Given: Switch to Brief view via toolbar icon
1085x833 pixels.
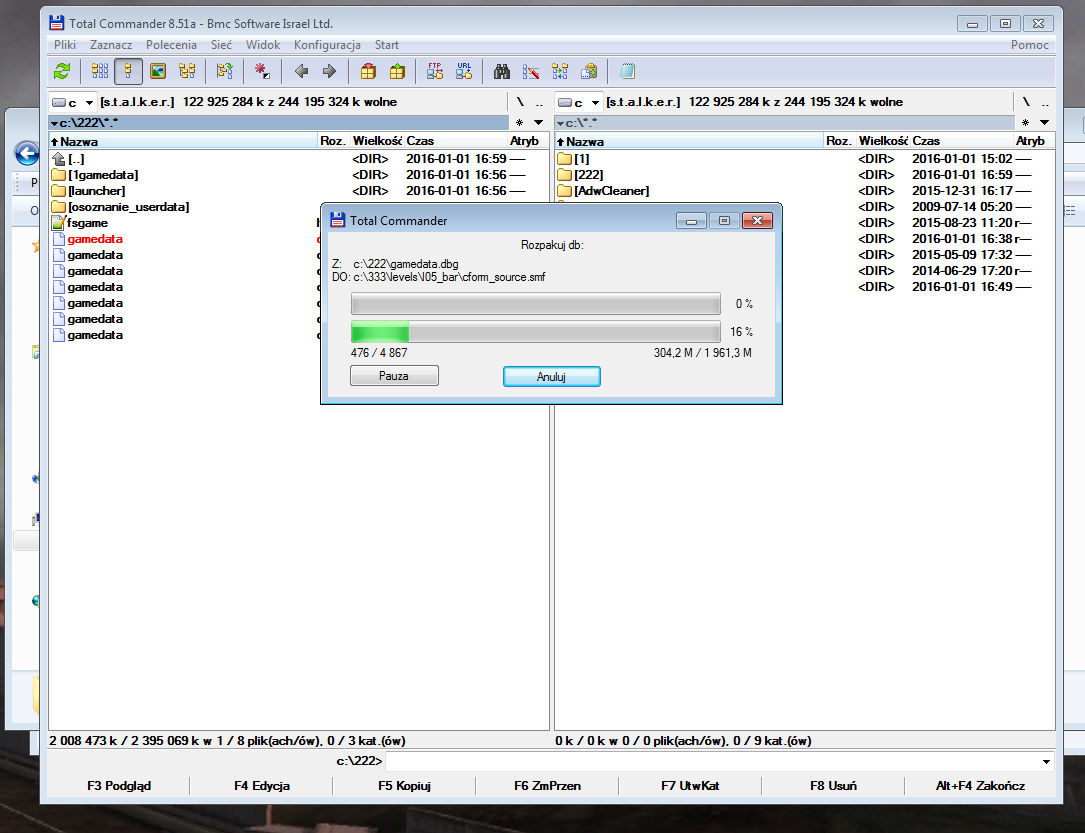Looking at the screenshot, I should pos(100,71).
